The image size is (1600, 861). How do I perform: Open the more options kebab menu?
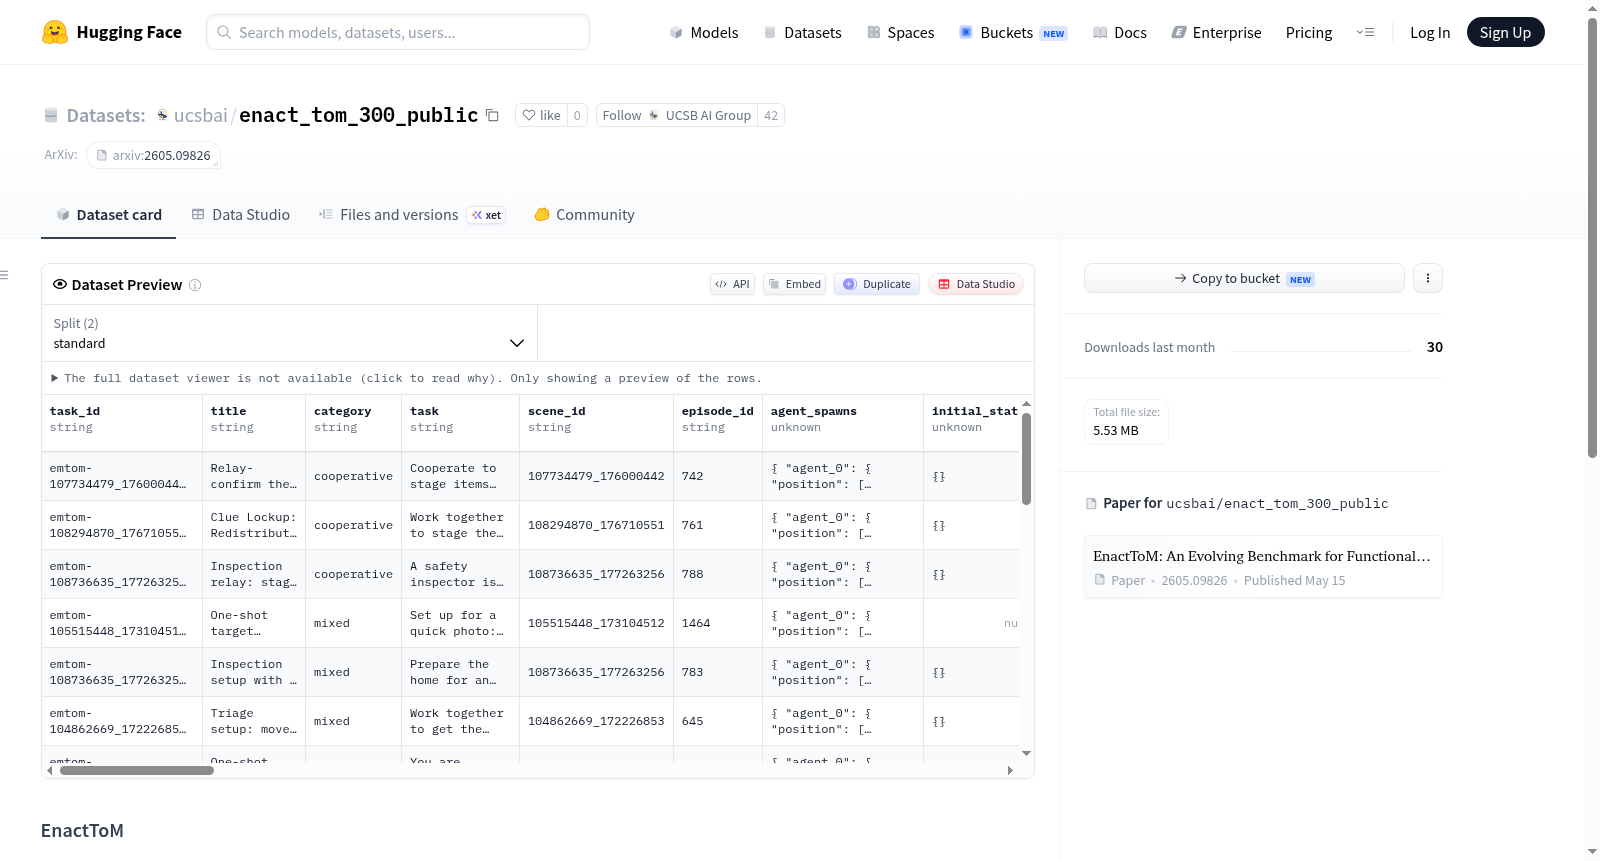1428,278
